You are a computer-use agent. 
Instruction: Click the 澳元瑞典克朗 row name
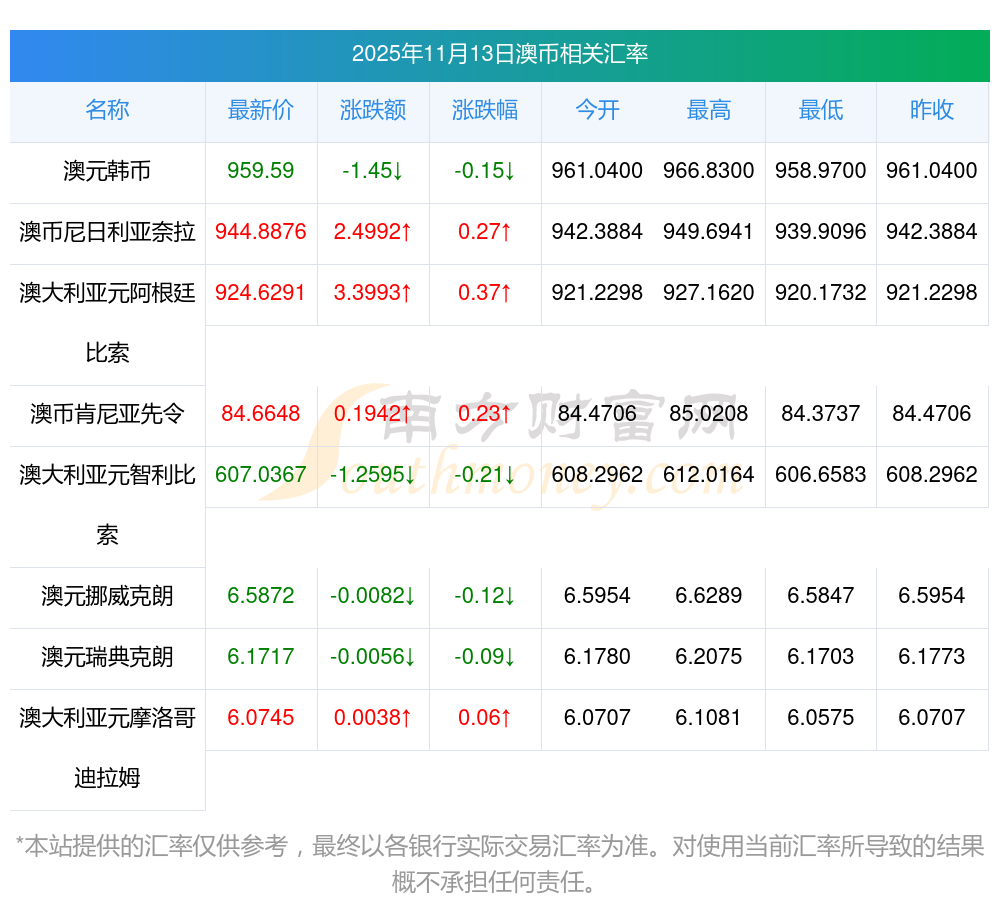pos(107,657)
